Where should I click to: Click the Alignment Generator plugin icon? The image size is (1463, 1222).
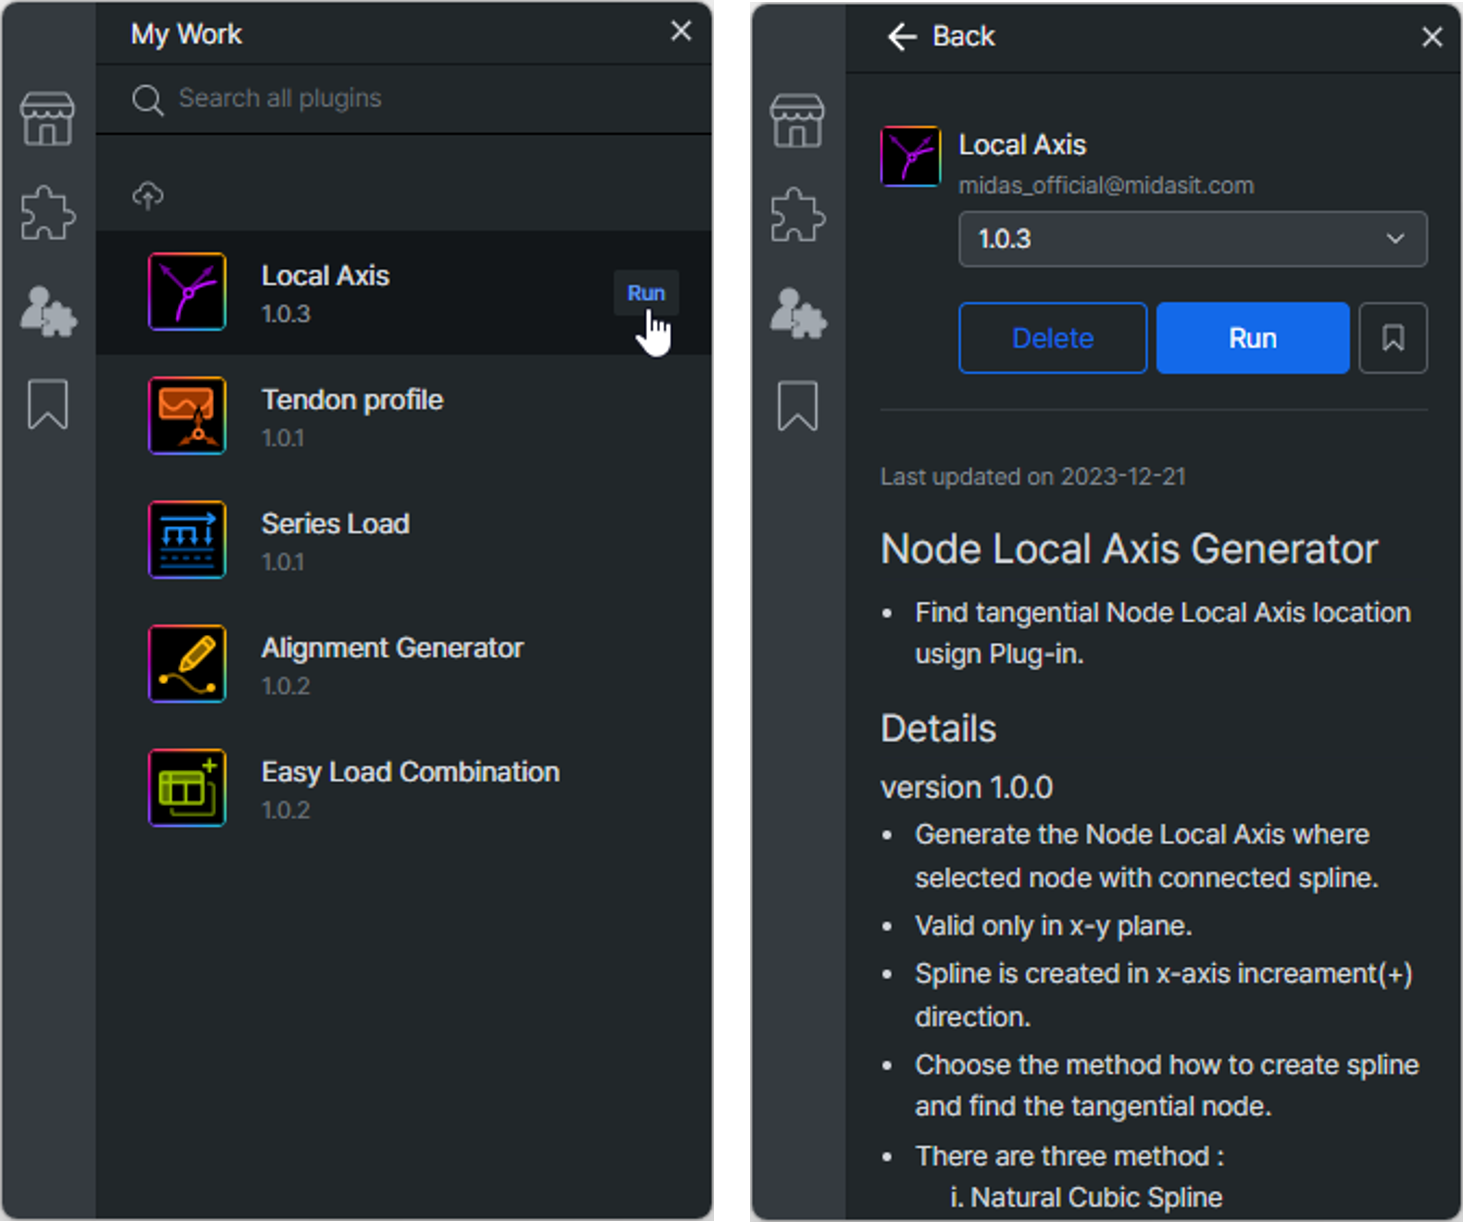tap(187, 664)
